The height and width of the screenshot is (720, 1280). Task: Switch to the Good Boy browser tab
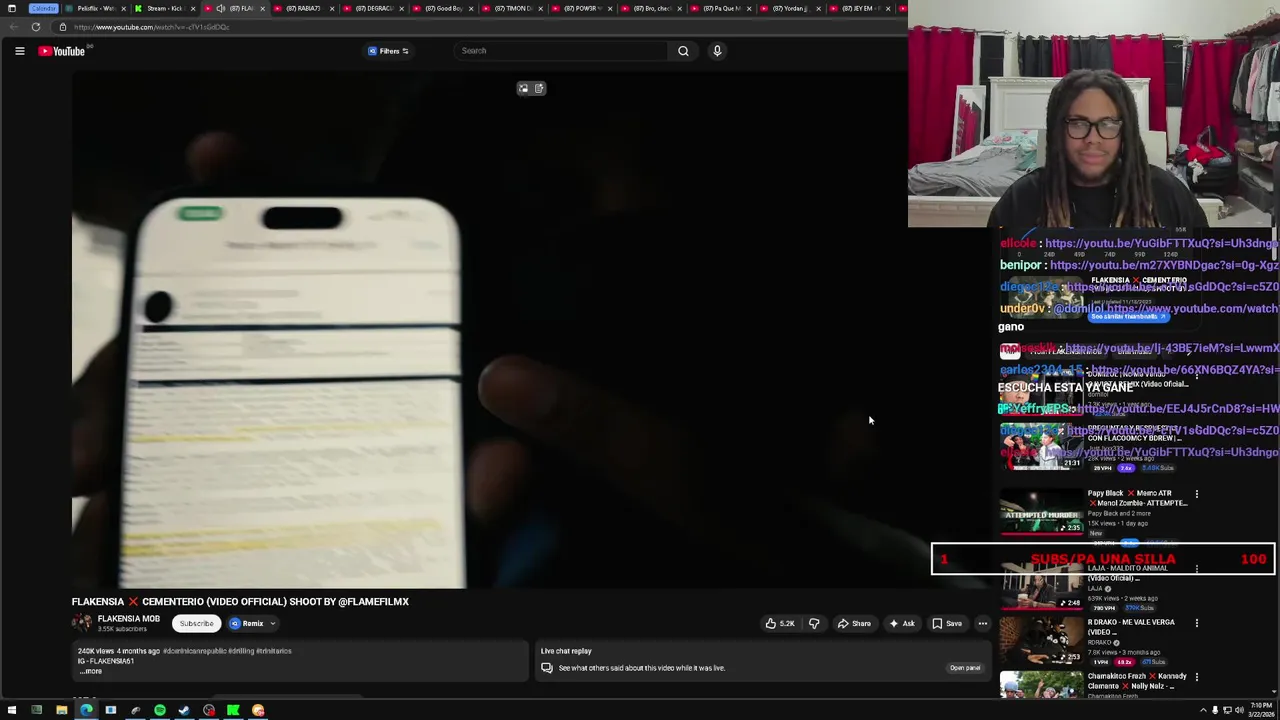pos(443,8)
